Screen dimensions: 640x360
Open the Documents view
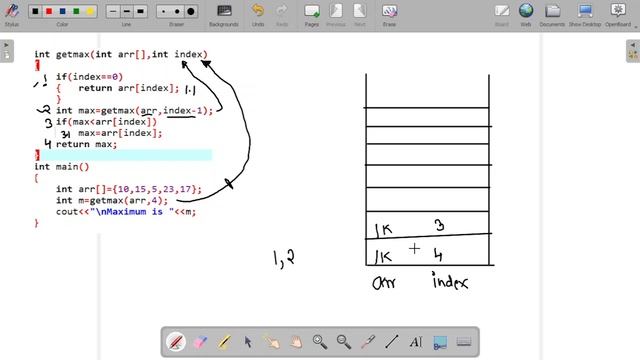(552, 15)
